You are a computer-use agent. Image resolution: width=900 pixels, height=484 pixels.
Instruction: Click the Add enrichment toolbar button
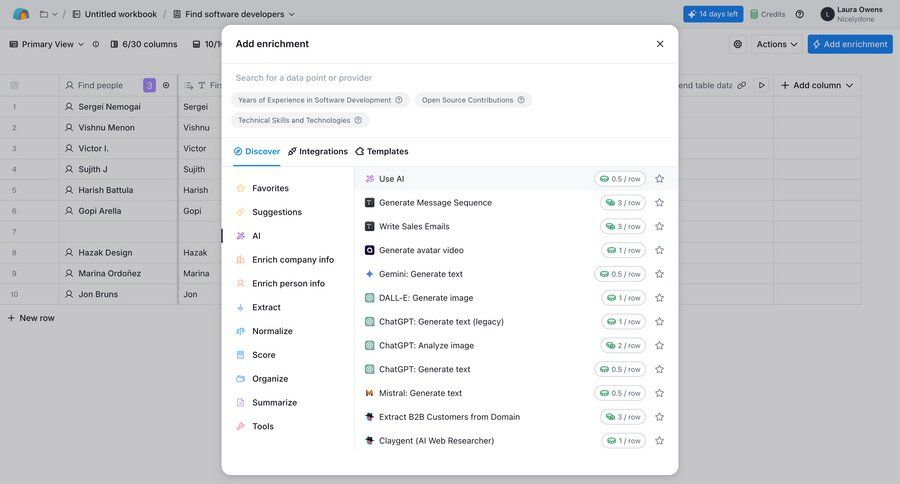click(x=850, y=44)
